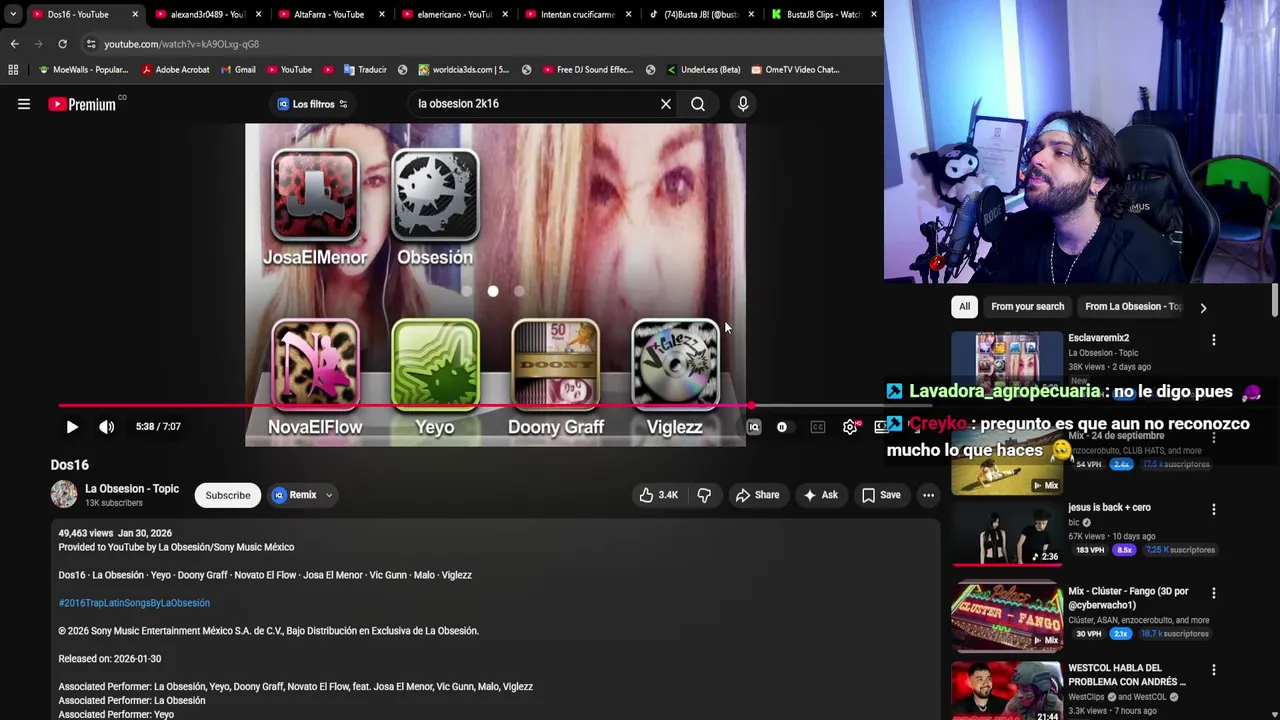
Task: Open OmeTV Video Chat bookmark
Action: point(794,70)
